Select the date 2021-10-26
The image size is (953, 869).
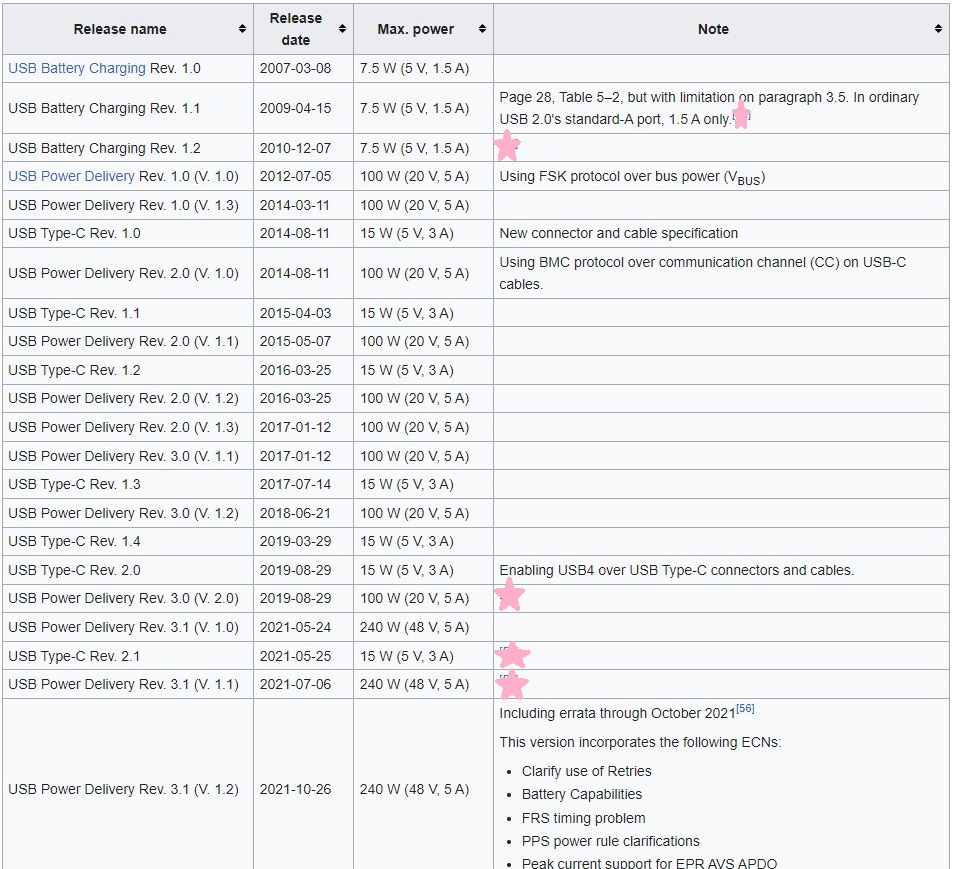[x=295, y=789]
